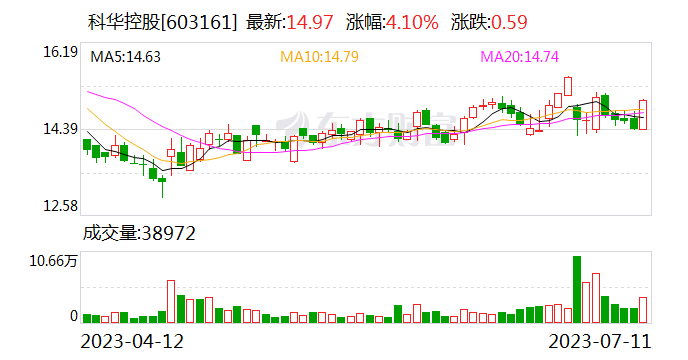This screenshot has height=360, width=688.
Task: Click the last red candlestick on the right
Action: tap(643, 115)
